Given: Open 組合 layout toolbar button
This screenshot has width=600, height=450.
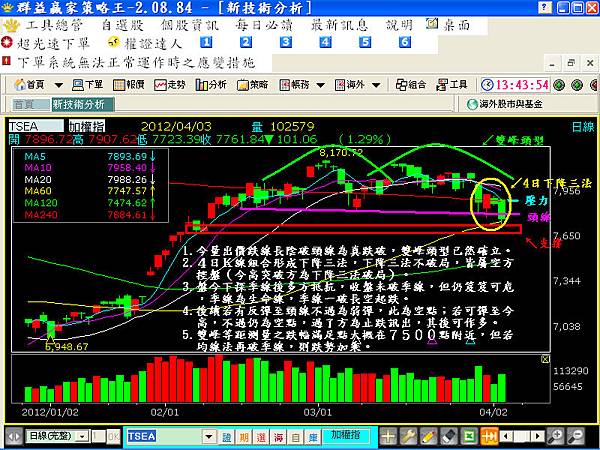Looking at the screenshot, I should click(x=411, y=85).
